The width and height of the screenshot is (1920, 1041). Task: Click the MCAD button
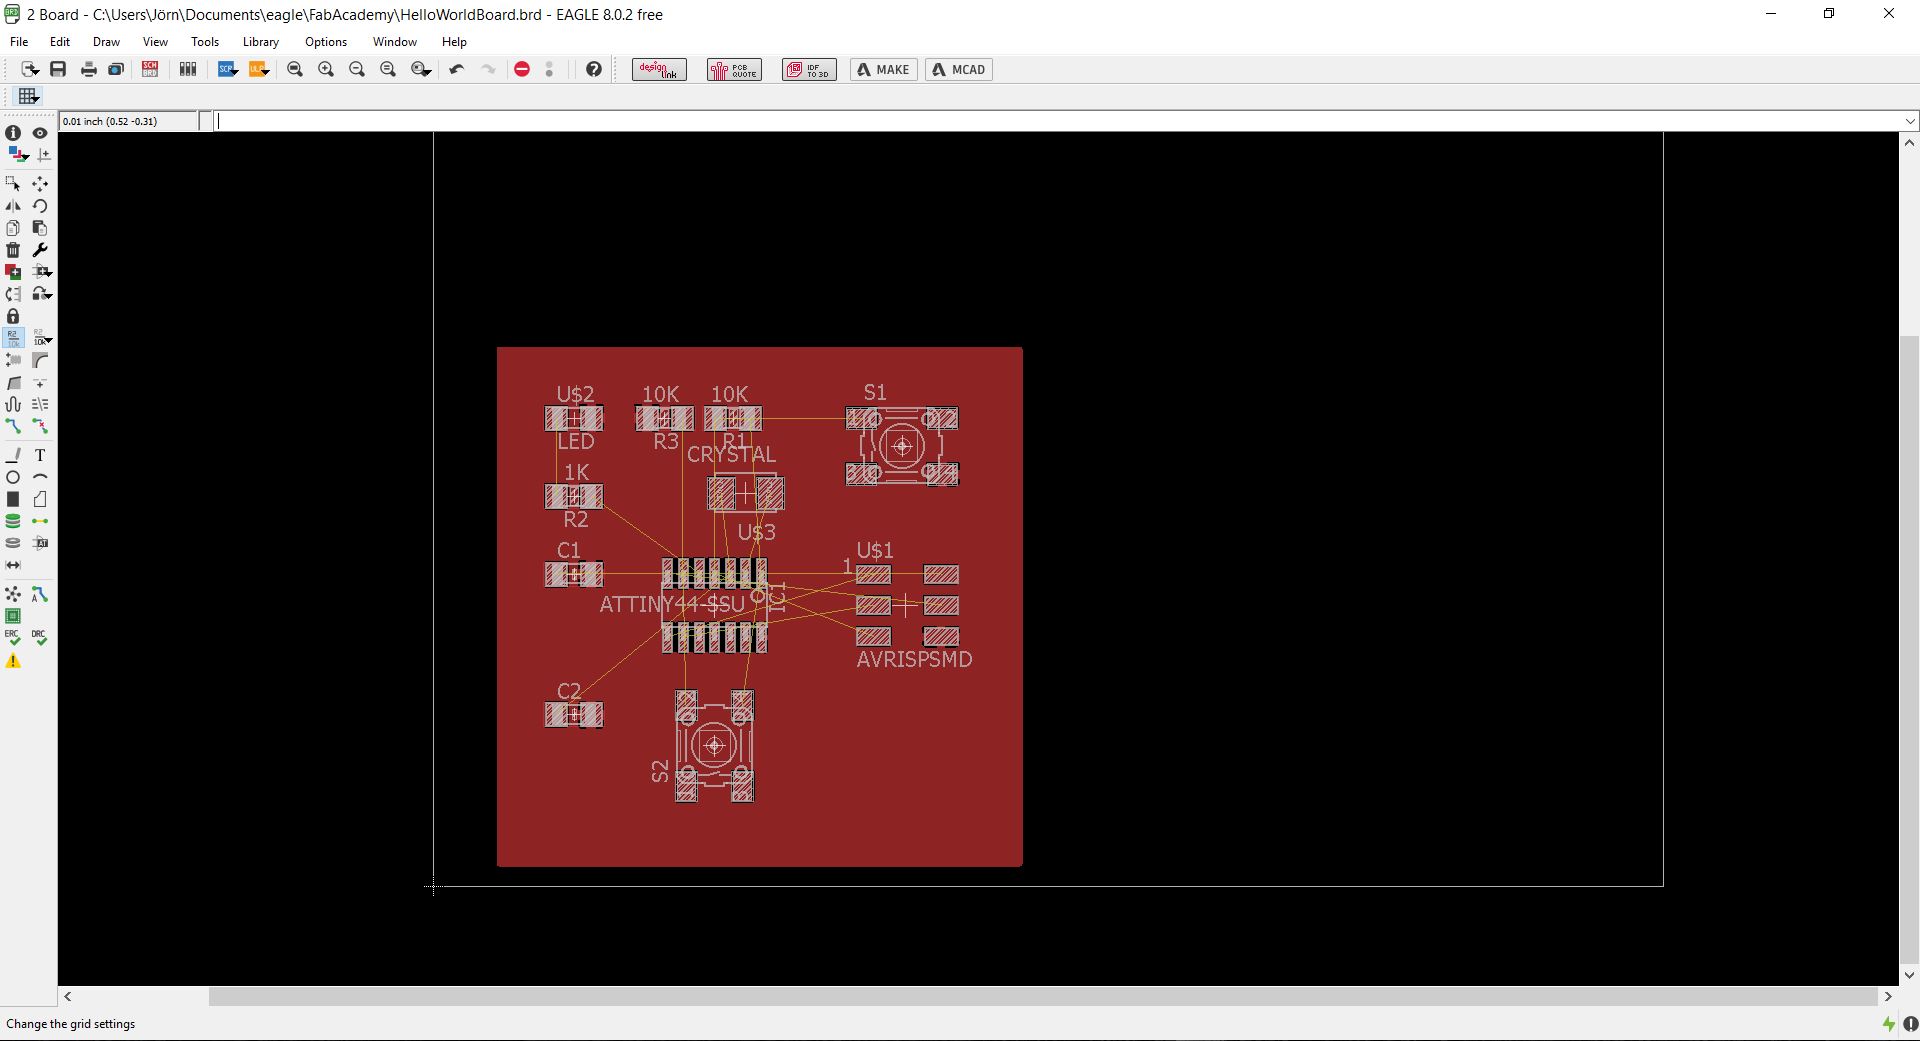tap(959, 69)
